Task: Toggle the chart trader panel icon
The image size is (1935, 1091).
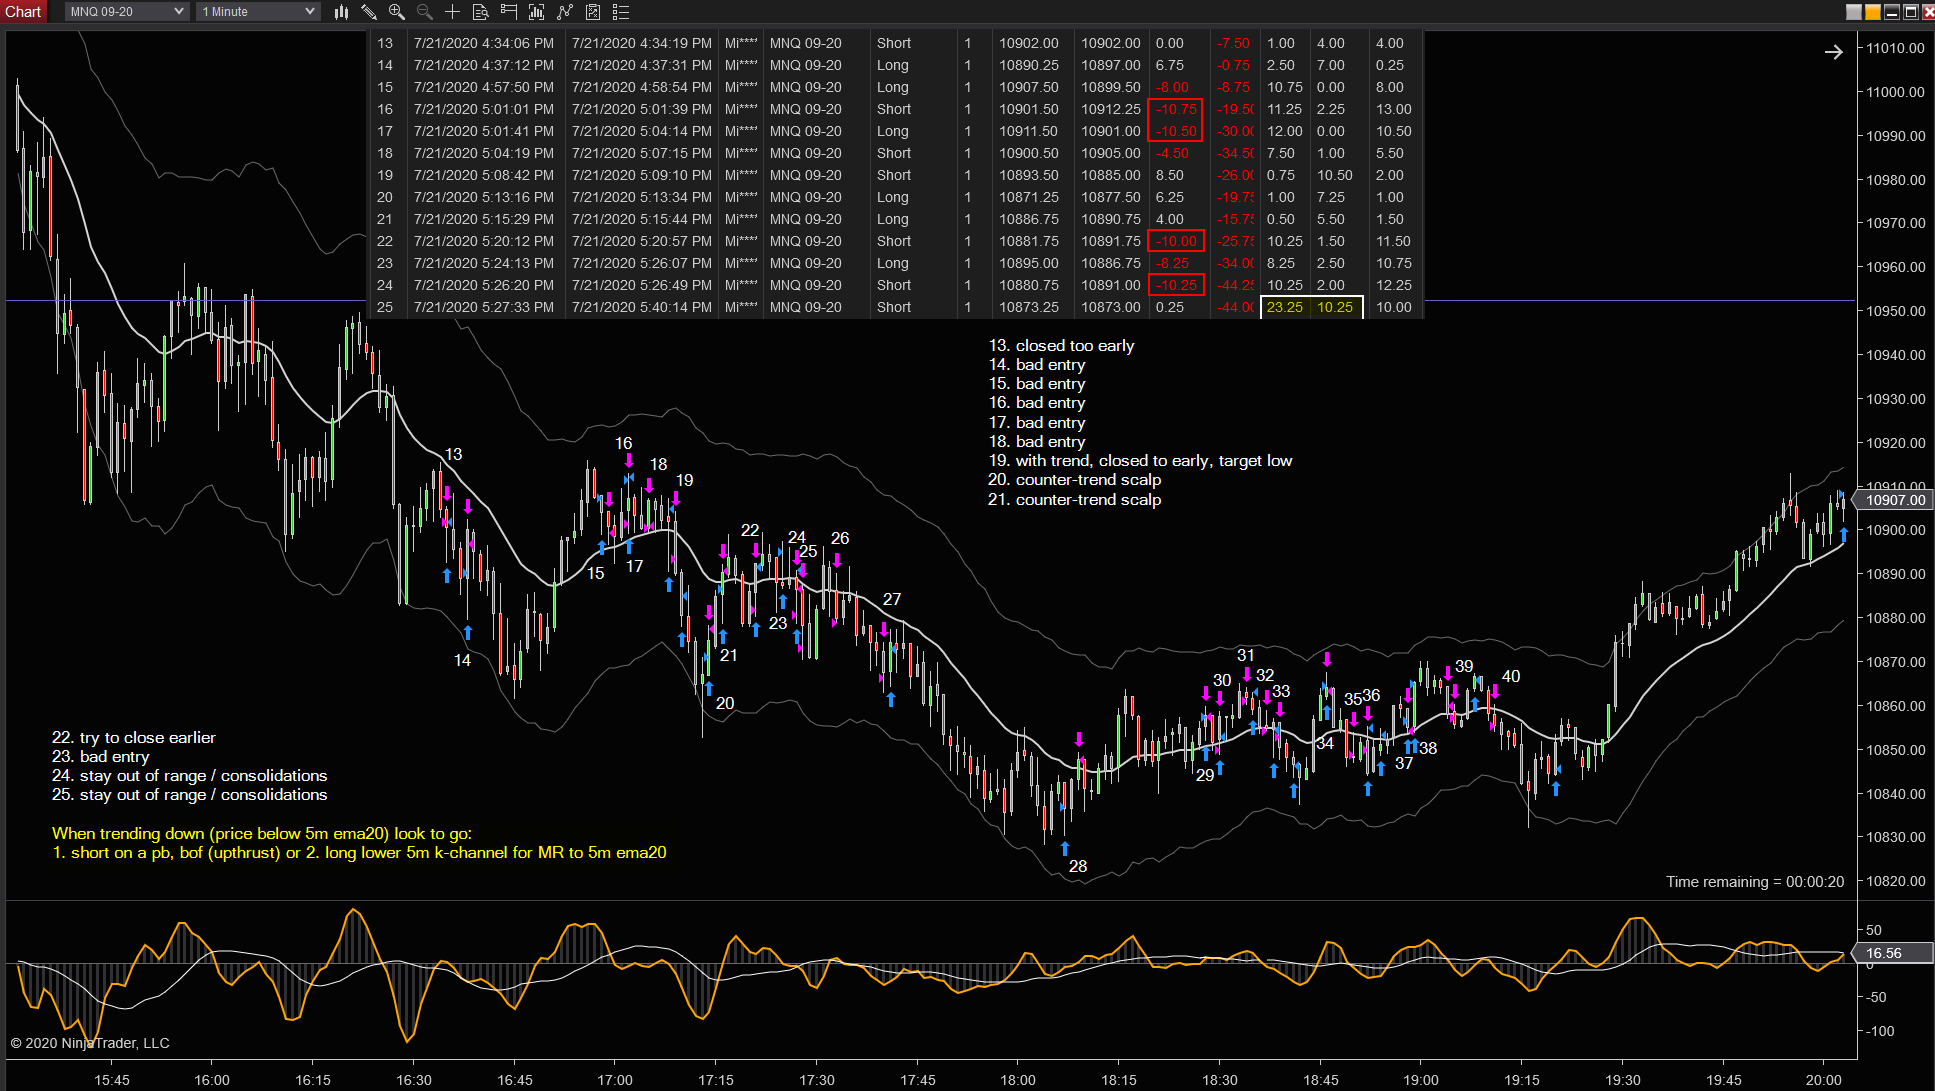Action: 509,12
